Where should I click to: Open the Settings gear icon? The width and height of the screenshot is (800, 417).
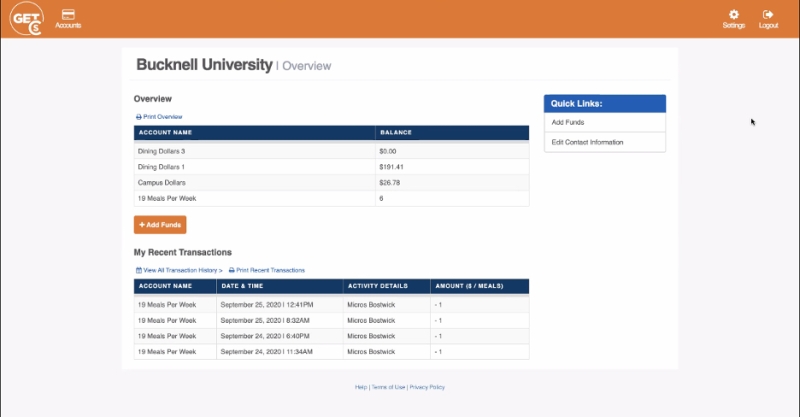pyautogui.click(x=734, y=14)
